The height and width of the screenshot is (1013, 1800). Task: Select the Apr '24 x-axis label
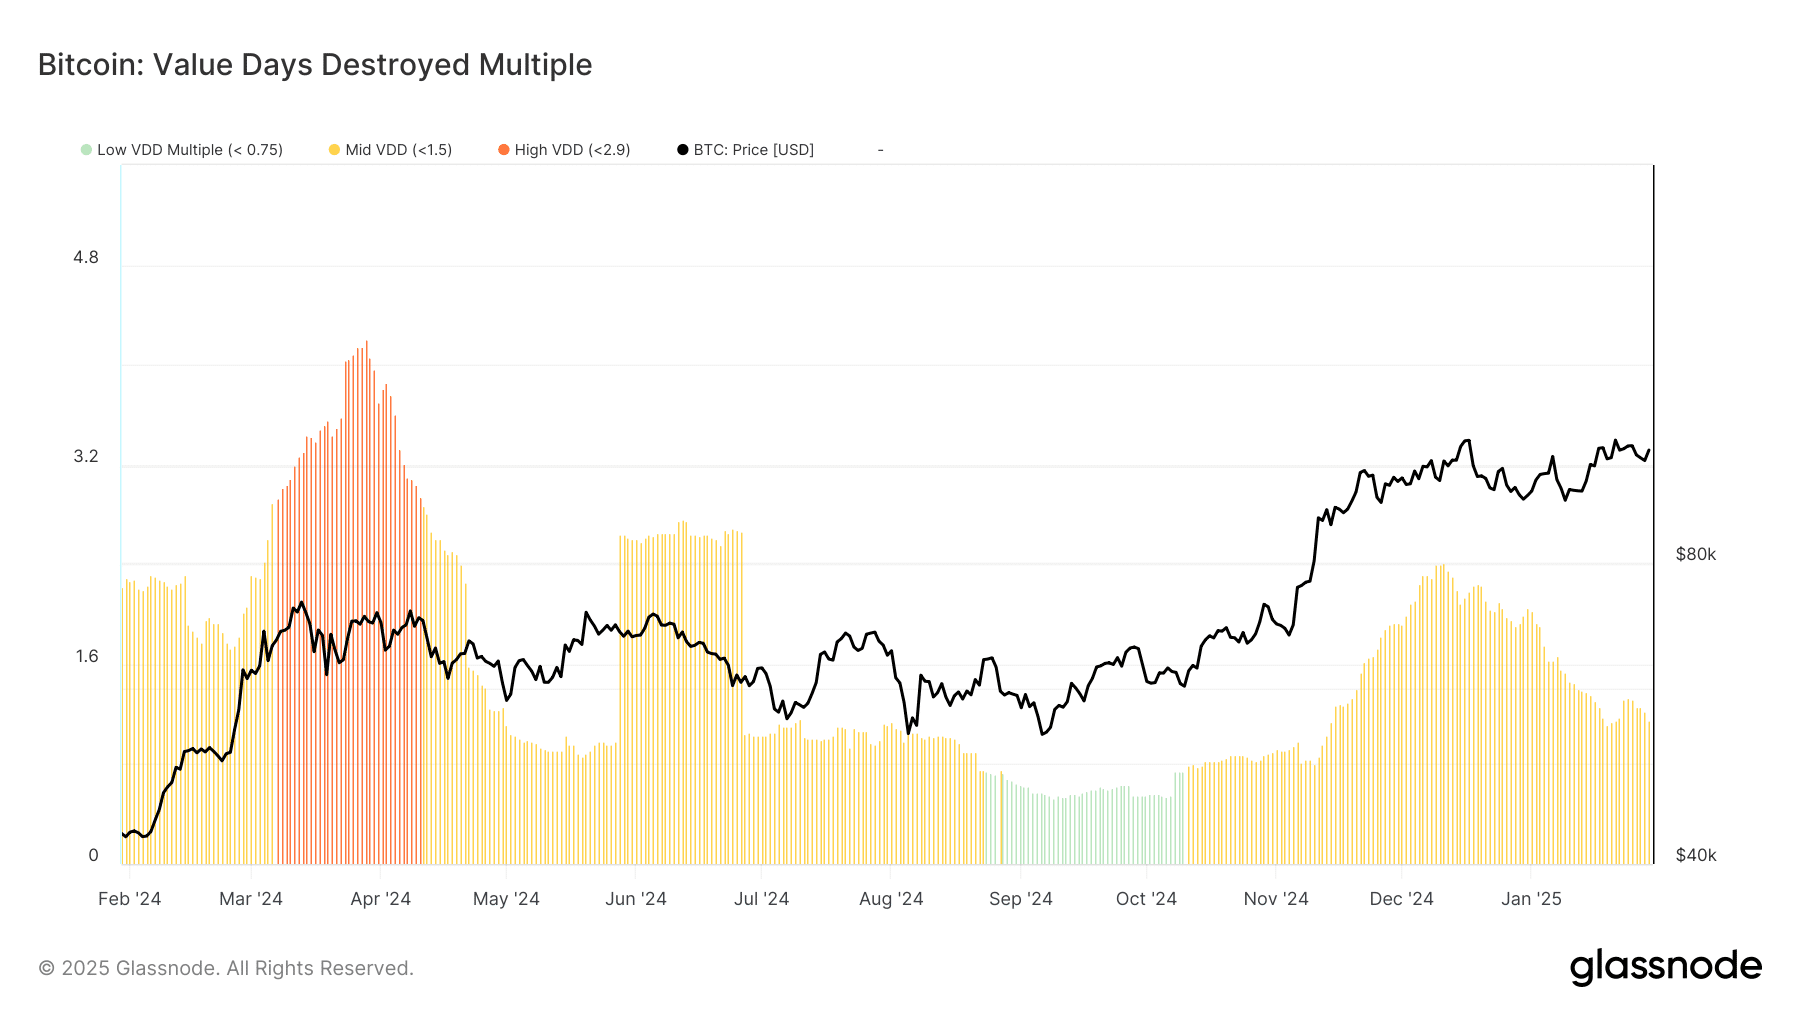381,899
